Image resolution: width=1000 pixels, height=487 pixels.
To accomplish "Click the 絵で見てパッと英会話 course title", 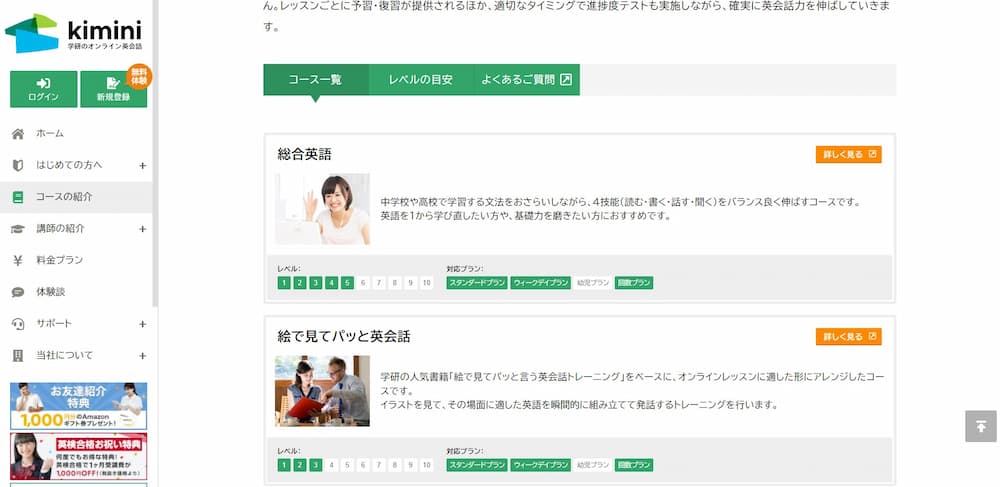I will pyautogui.click(x=344, y=337).
